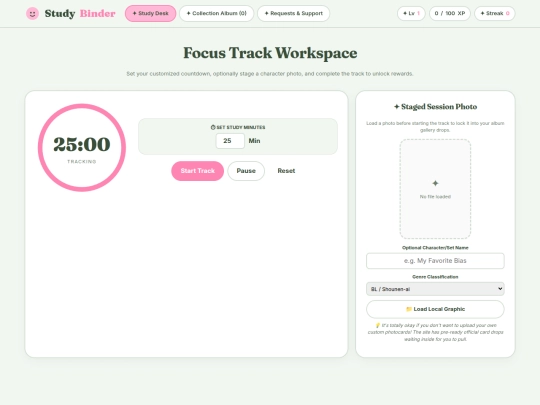Click the 'No file loaded' text
The image size is (540, 405).
(x=435, y=197)
